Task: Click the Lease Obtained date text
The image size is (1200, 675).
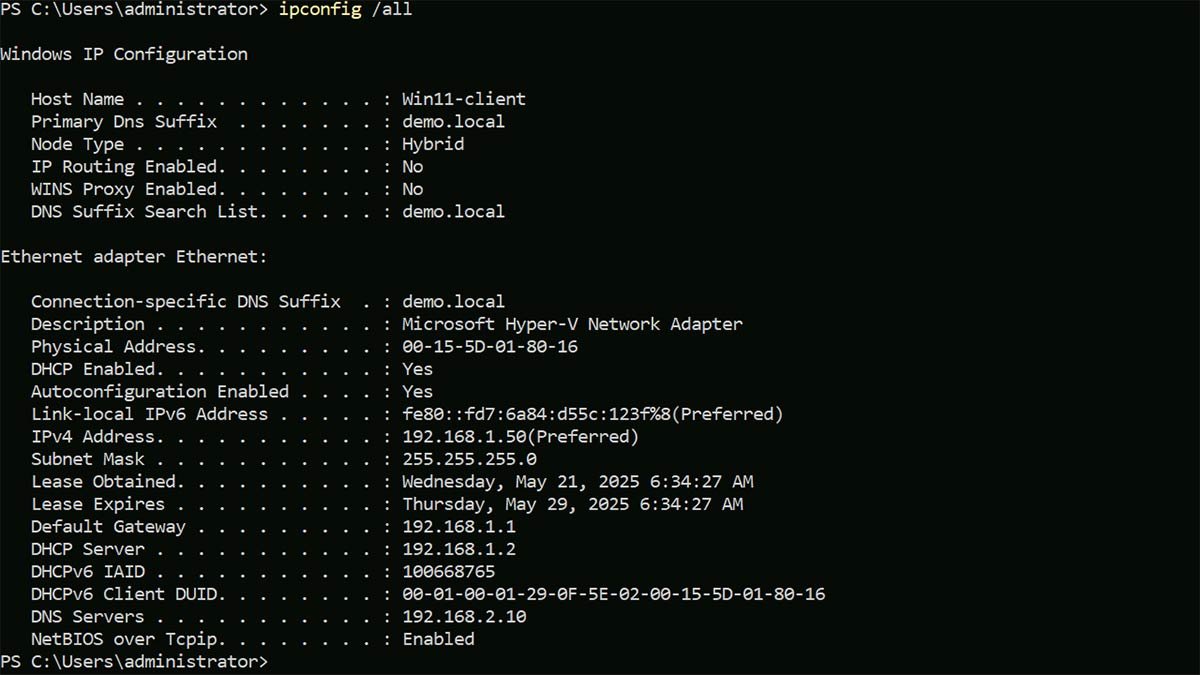Action: (577, 482)
